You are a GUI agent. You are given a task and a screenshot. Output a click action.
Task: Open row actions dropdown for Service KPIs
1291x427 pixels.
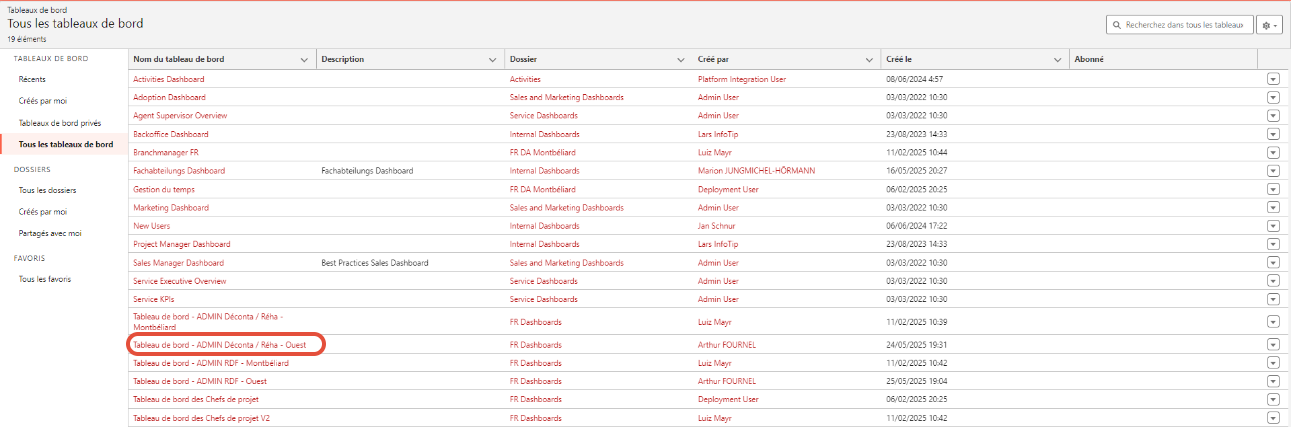coord(1273,300)
